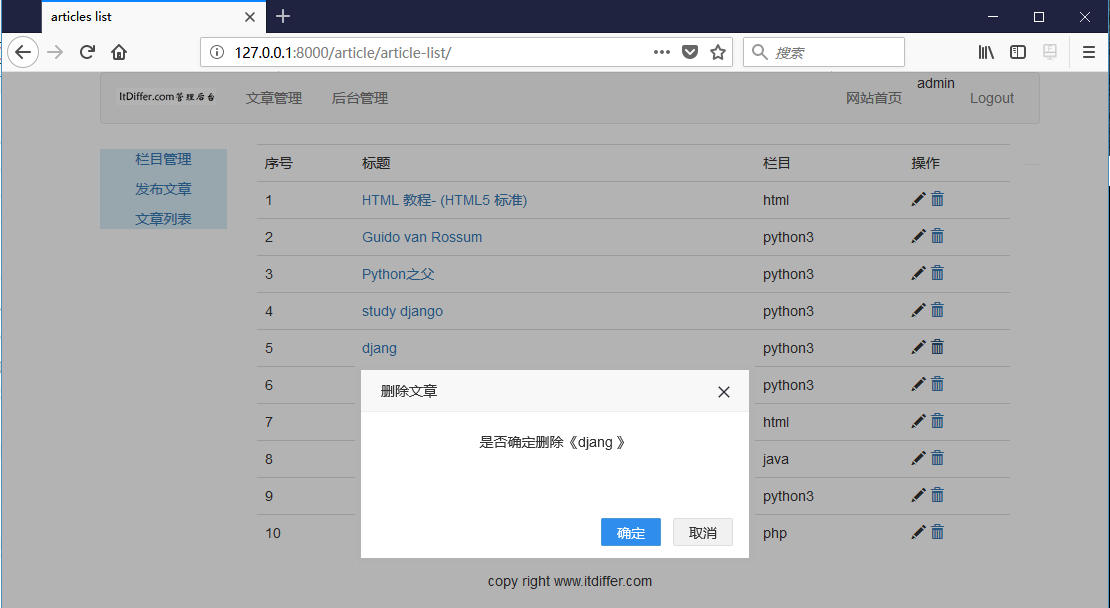Viewport: 1110px width, 608px height.
Task: Click pencil icon in djang row
Action: (x=918, y=348)
